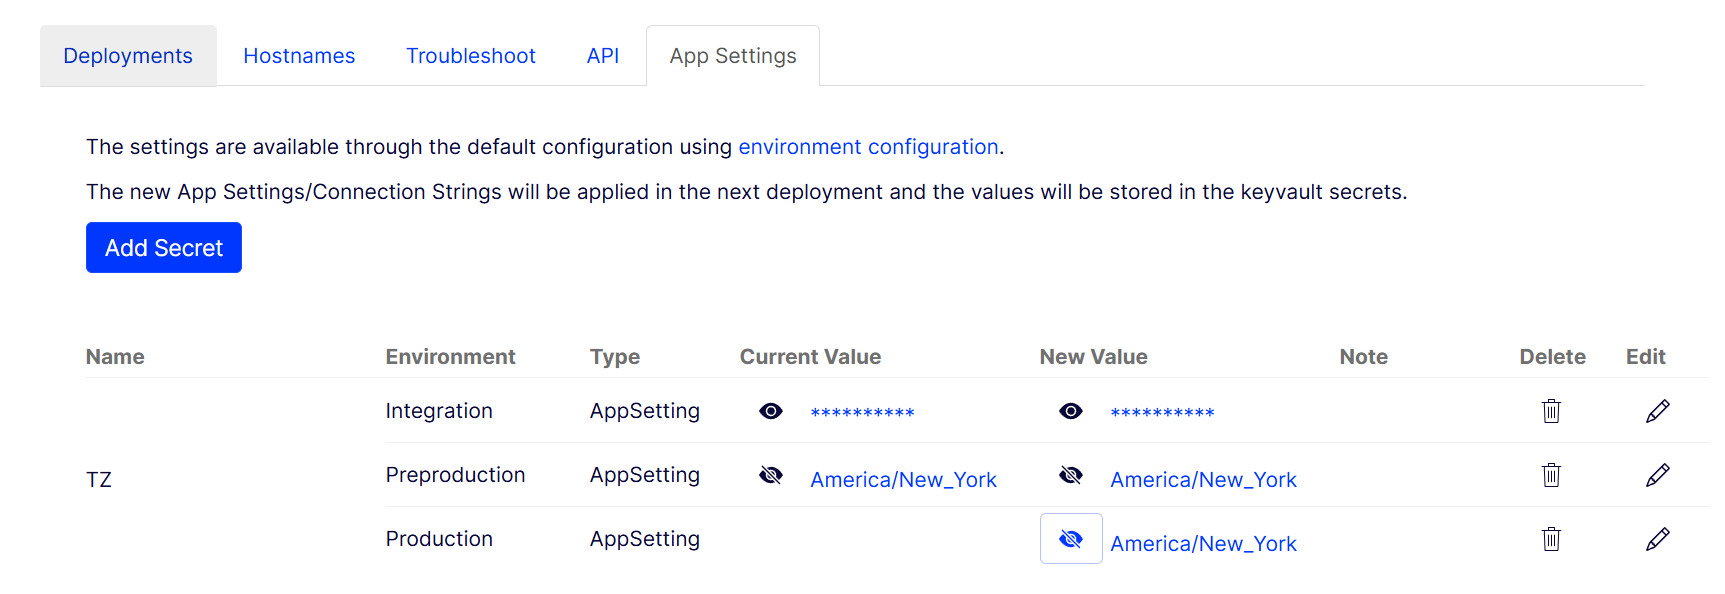Hide the Preproduction new value
Image resolution: width=1725 pixels, height=594 pixels.
1071,475
